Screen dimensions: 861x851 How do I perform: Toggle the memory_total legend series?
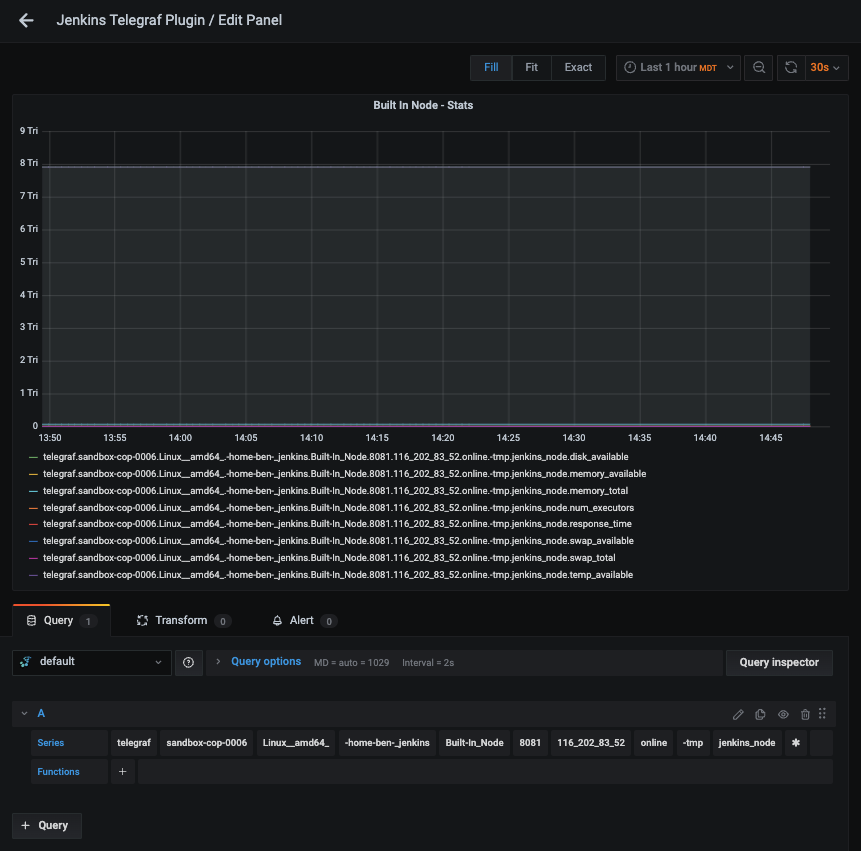click(x=336, y=491)
